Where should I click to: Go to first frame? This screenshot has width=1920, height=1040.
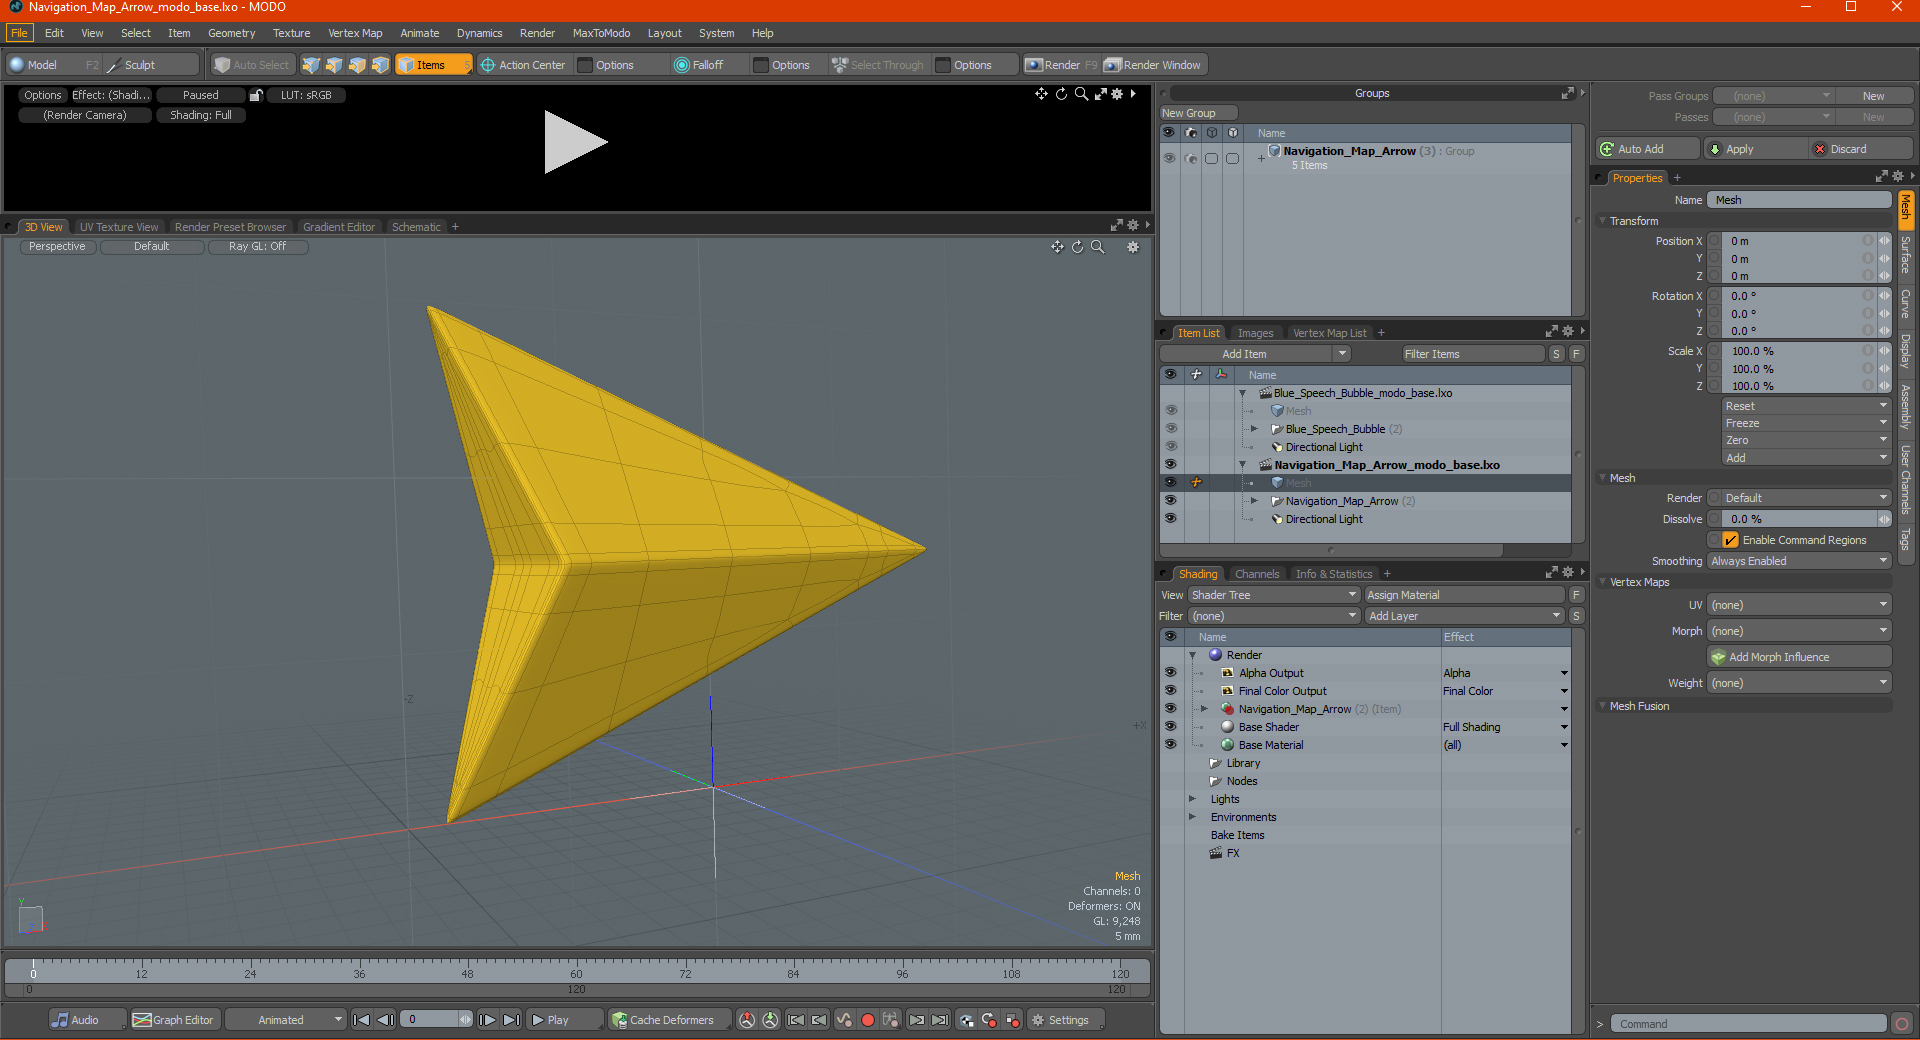(362, 1020)
